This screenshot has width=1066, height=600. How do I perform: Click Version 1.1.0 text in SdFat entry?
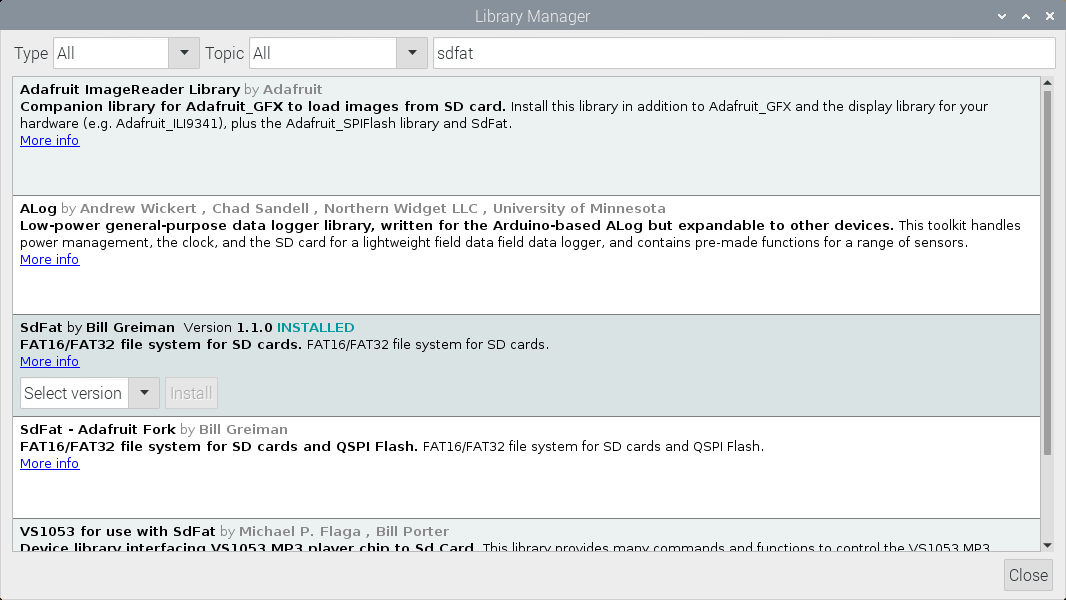click(228, 328)
